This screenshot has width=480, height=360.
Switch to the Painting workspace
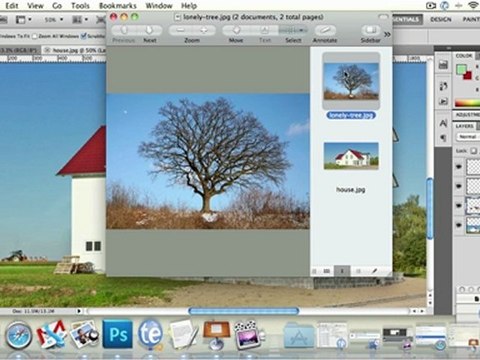tap(471, 19)
